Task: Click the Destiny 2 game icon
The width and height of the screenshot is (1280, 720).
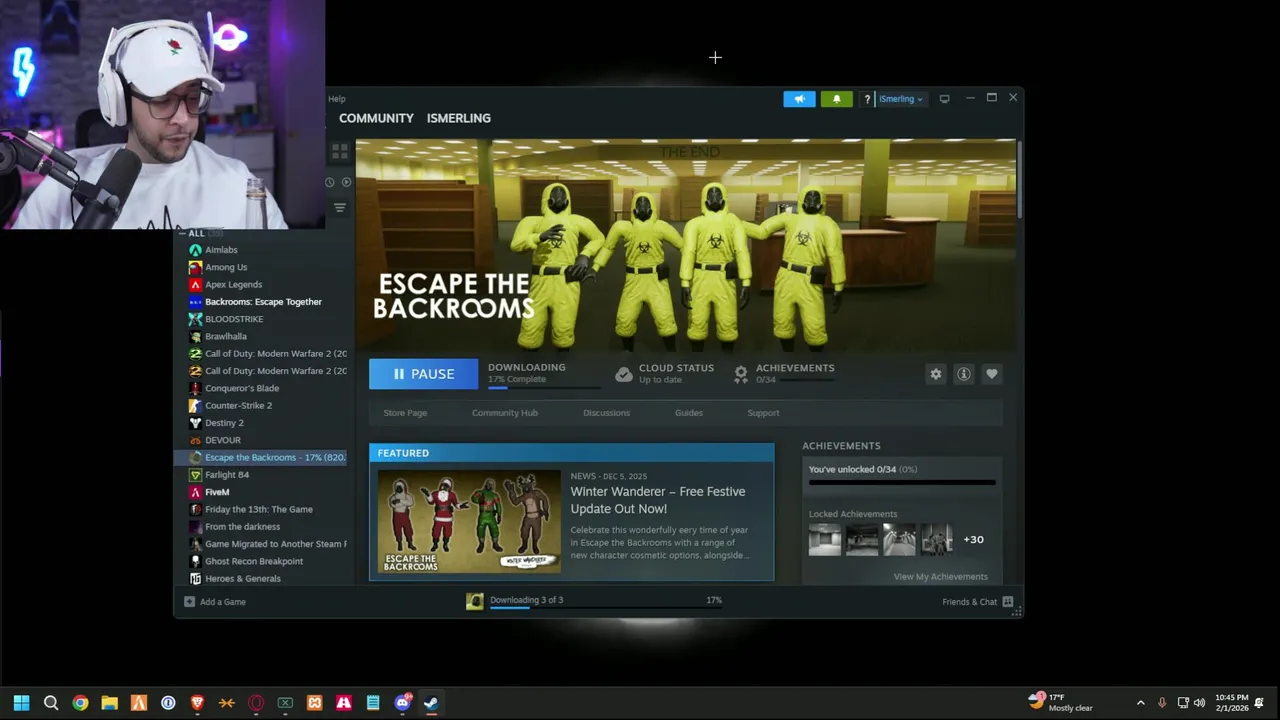Action: (196, 423)
